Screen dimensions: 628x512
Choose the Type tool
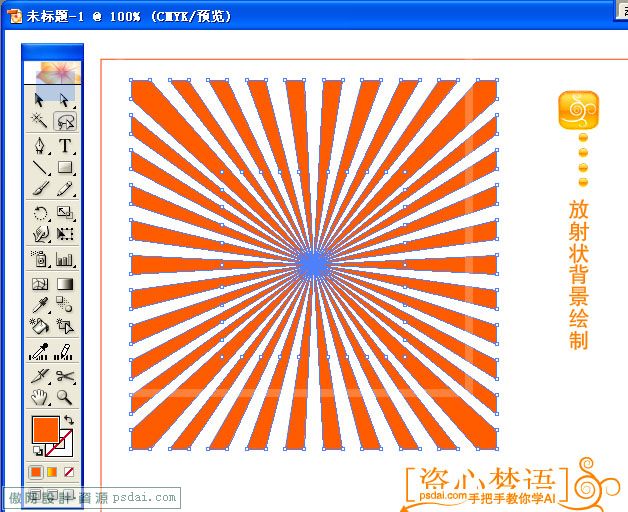pyautogui.click(x=65, y=146)
